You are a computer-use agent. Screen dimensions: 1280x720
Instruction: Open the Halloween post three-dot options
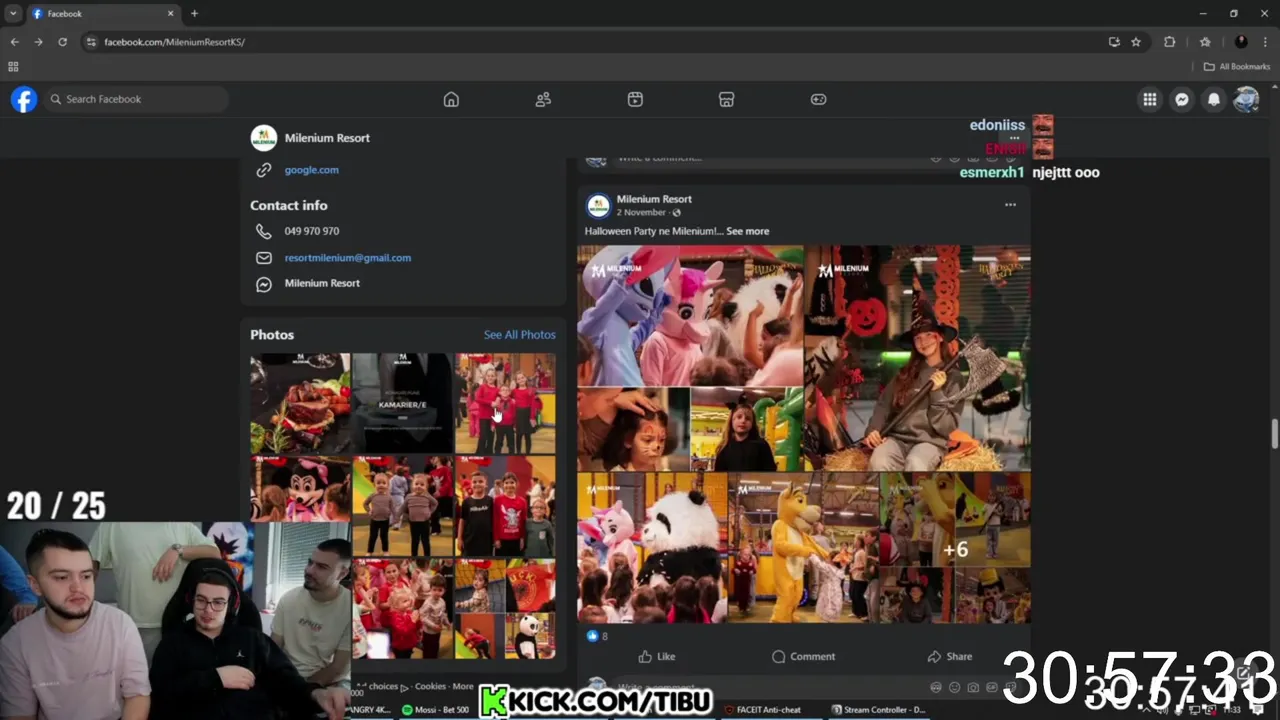1010,205
